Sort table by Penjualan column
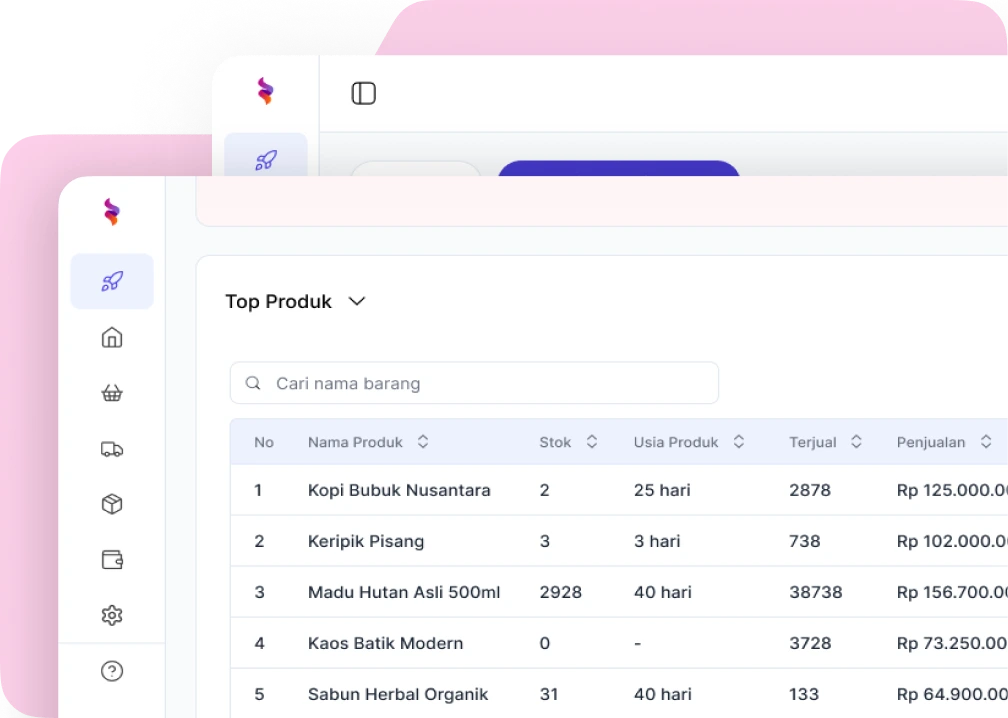The height and width of the screenshot is (718, 1008). 986,442
